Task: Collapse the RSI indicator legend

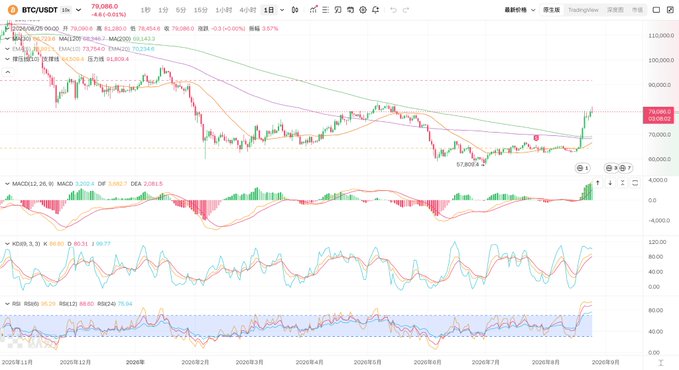Action: pos(7,304)
